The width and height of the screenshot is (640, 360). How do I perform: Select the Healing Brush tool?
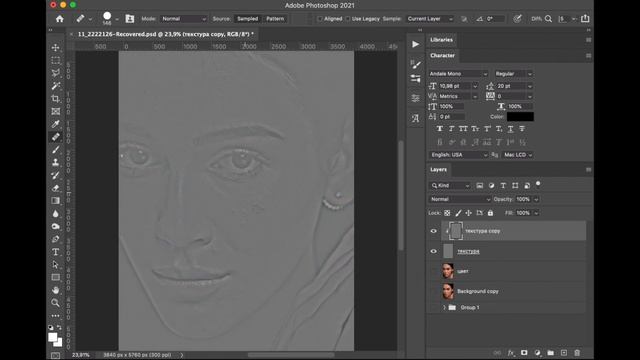(56, 137)
